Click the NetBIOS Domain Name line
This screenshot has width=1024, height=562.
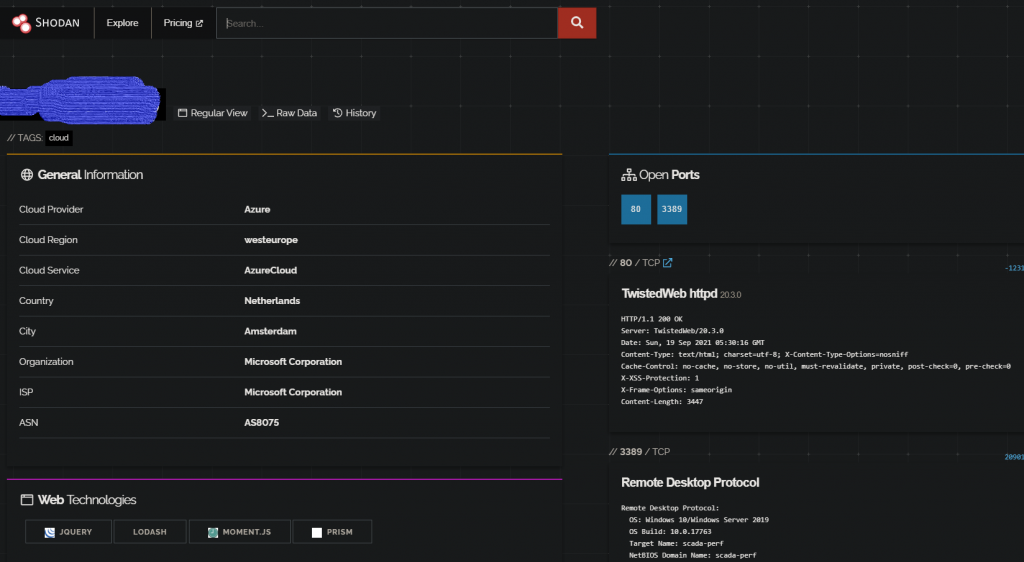coord(692,555)
